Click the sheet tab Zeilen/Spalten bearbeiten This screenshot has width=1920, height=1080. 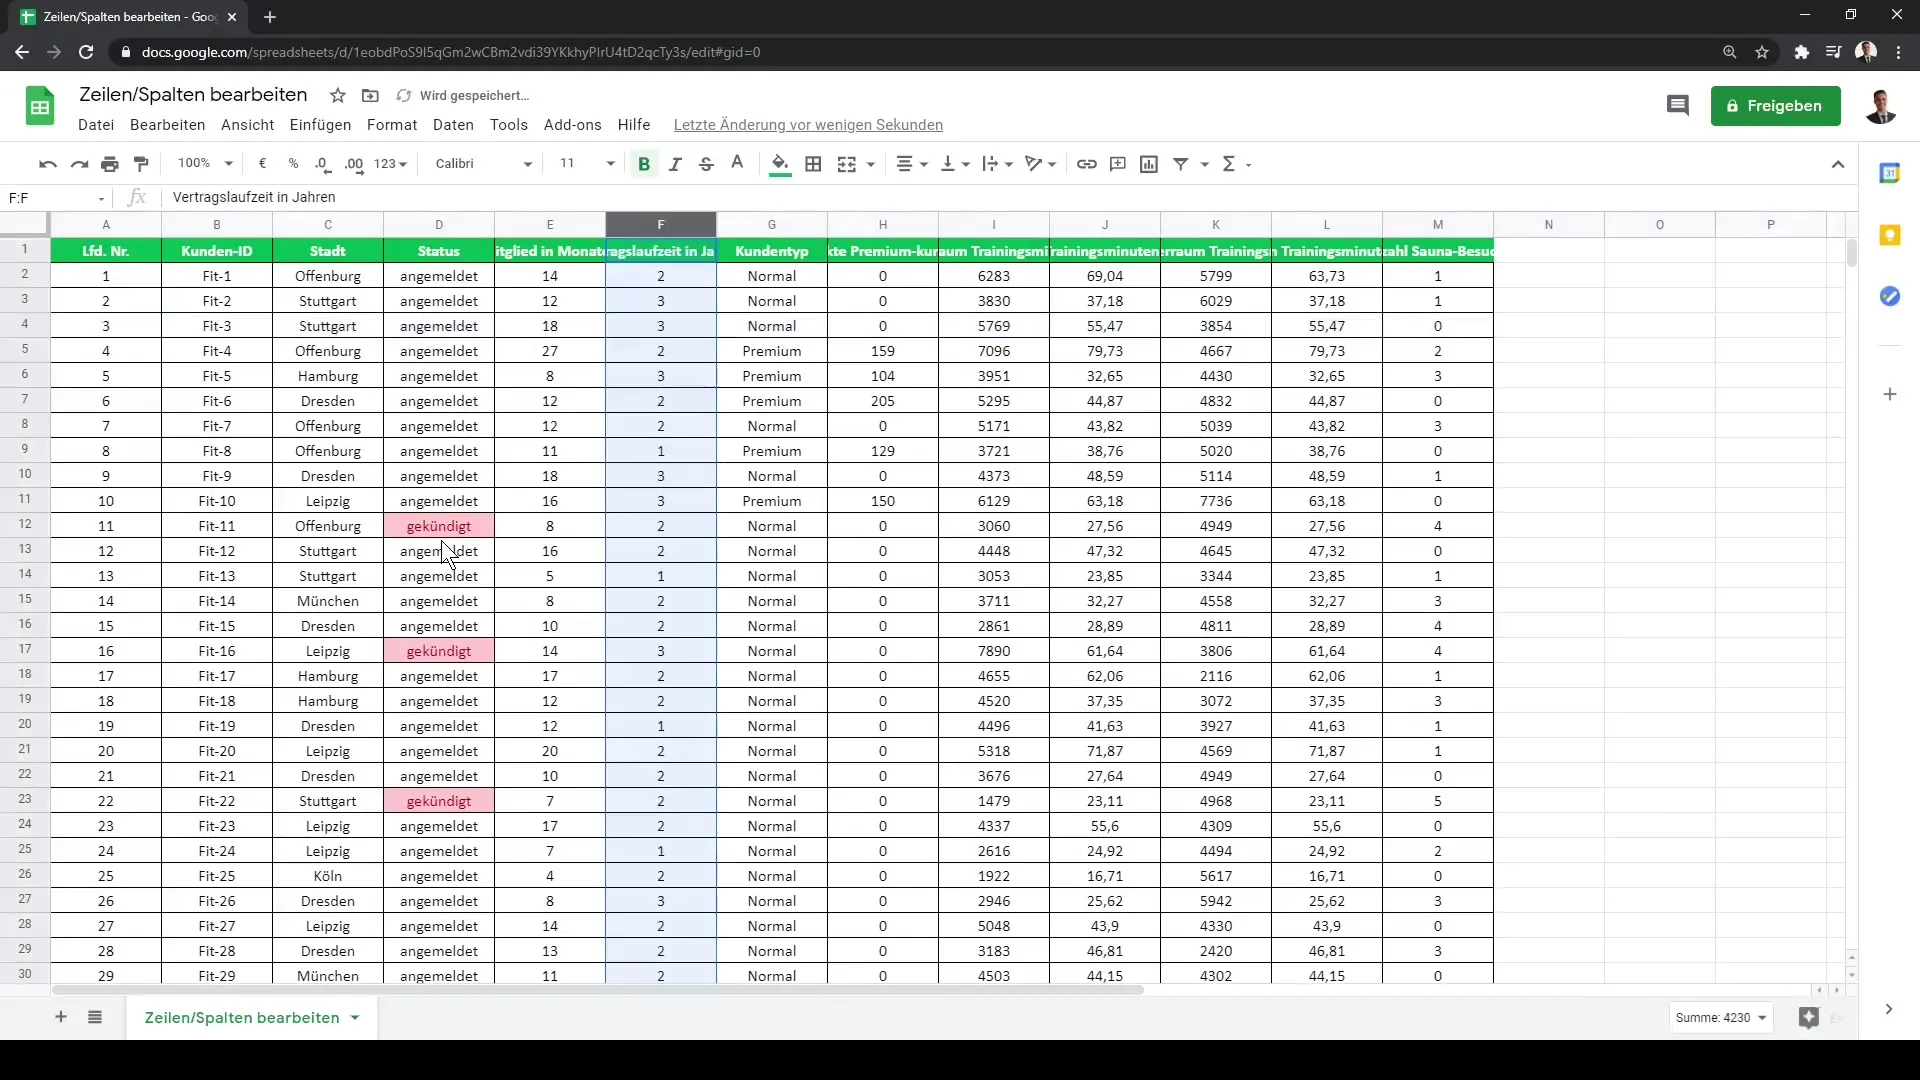point(241,1017)
